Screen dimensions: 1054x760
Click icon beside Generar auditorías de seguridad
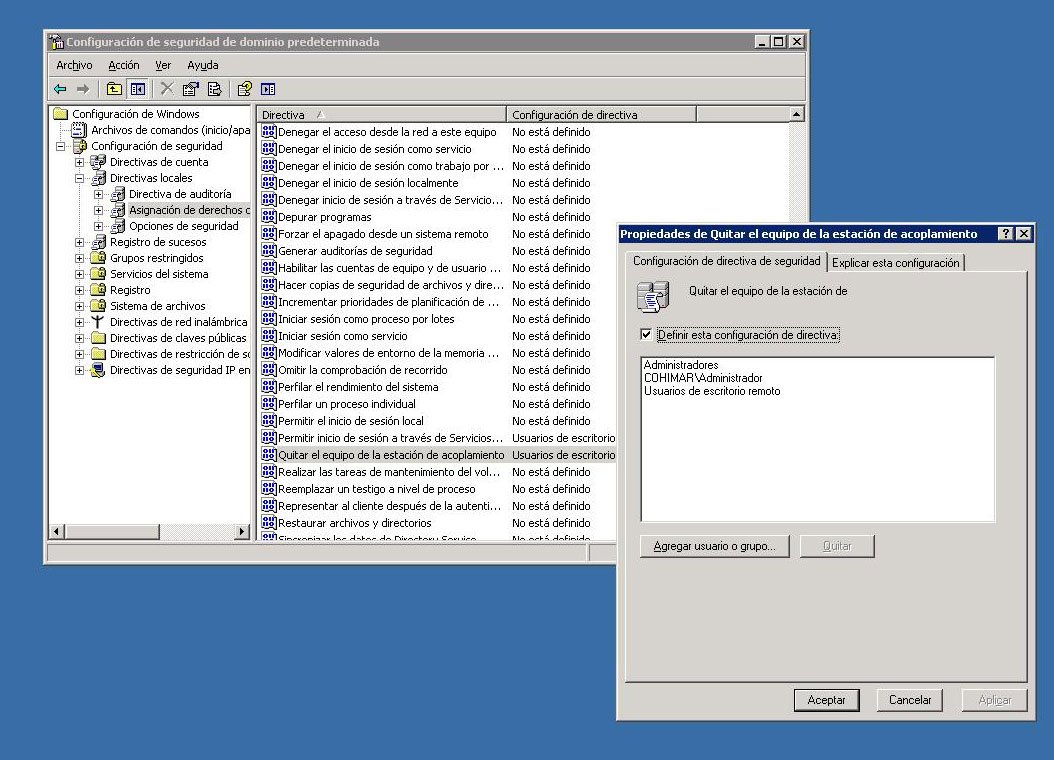click(x=269, y=251)
